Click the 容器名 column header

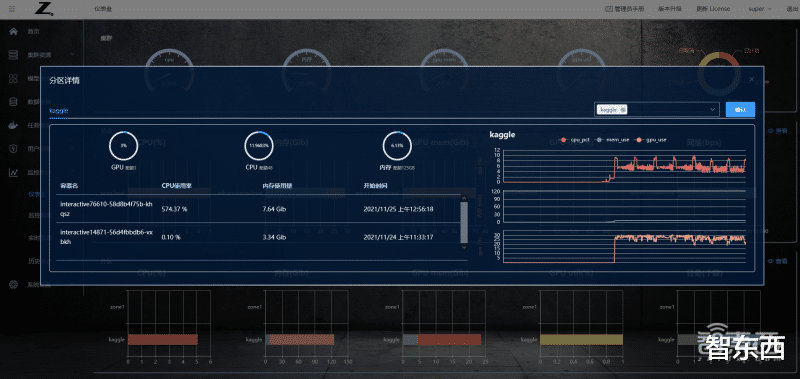tap(68, 186)
